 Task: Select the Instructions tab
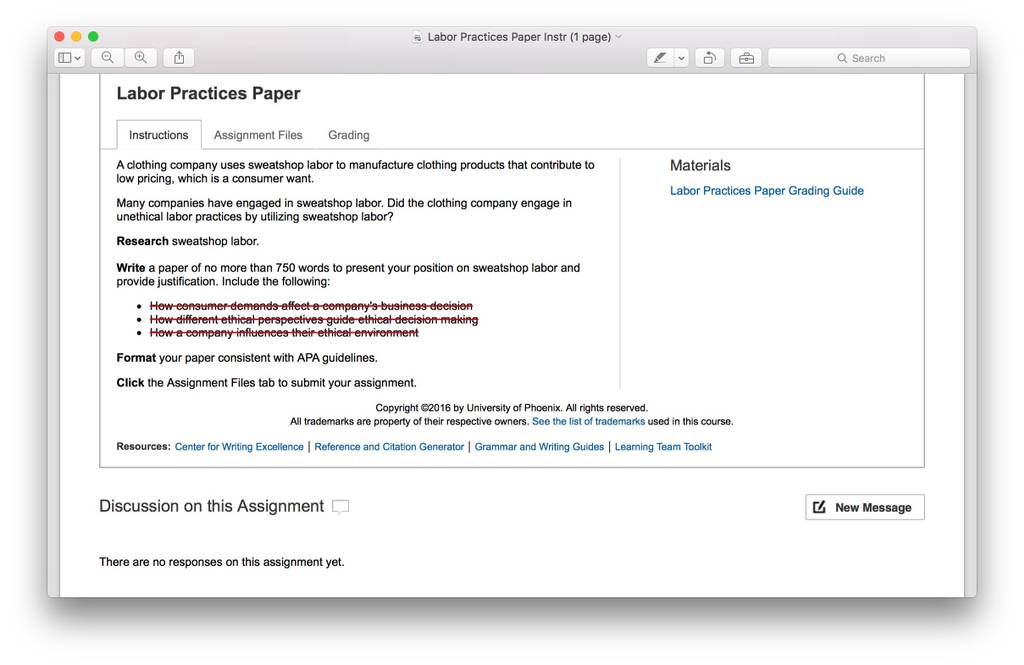(159, 135)
